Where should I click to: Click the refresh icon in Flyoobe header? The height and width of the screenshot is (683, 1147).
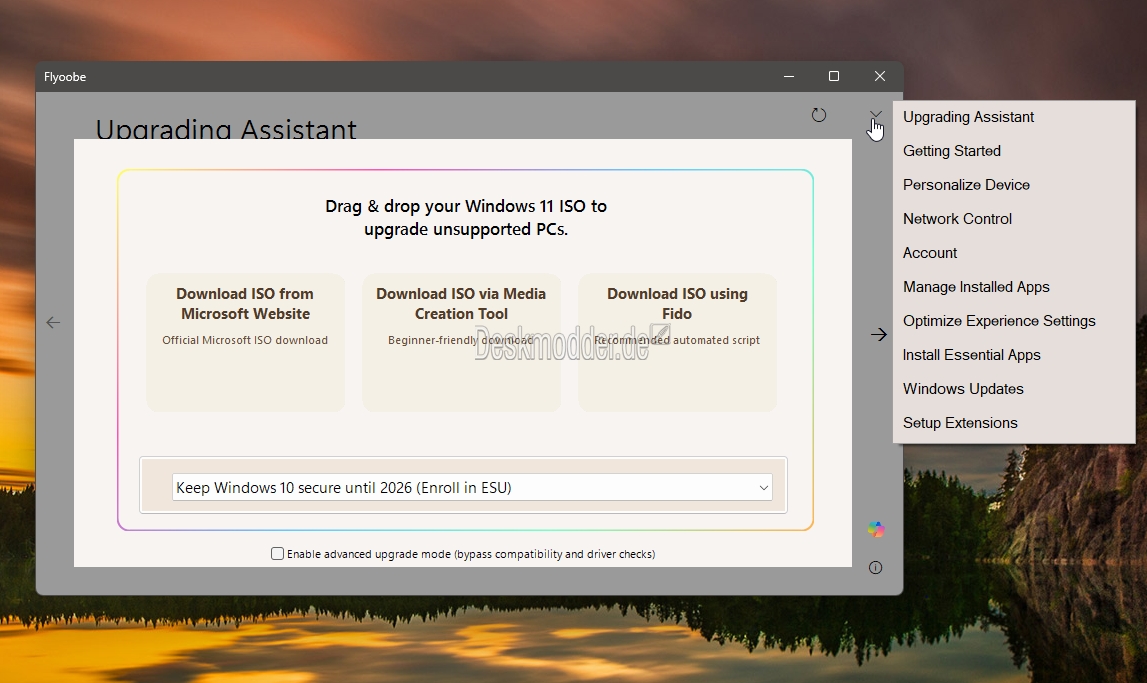[819, 115]
